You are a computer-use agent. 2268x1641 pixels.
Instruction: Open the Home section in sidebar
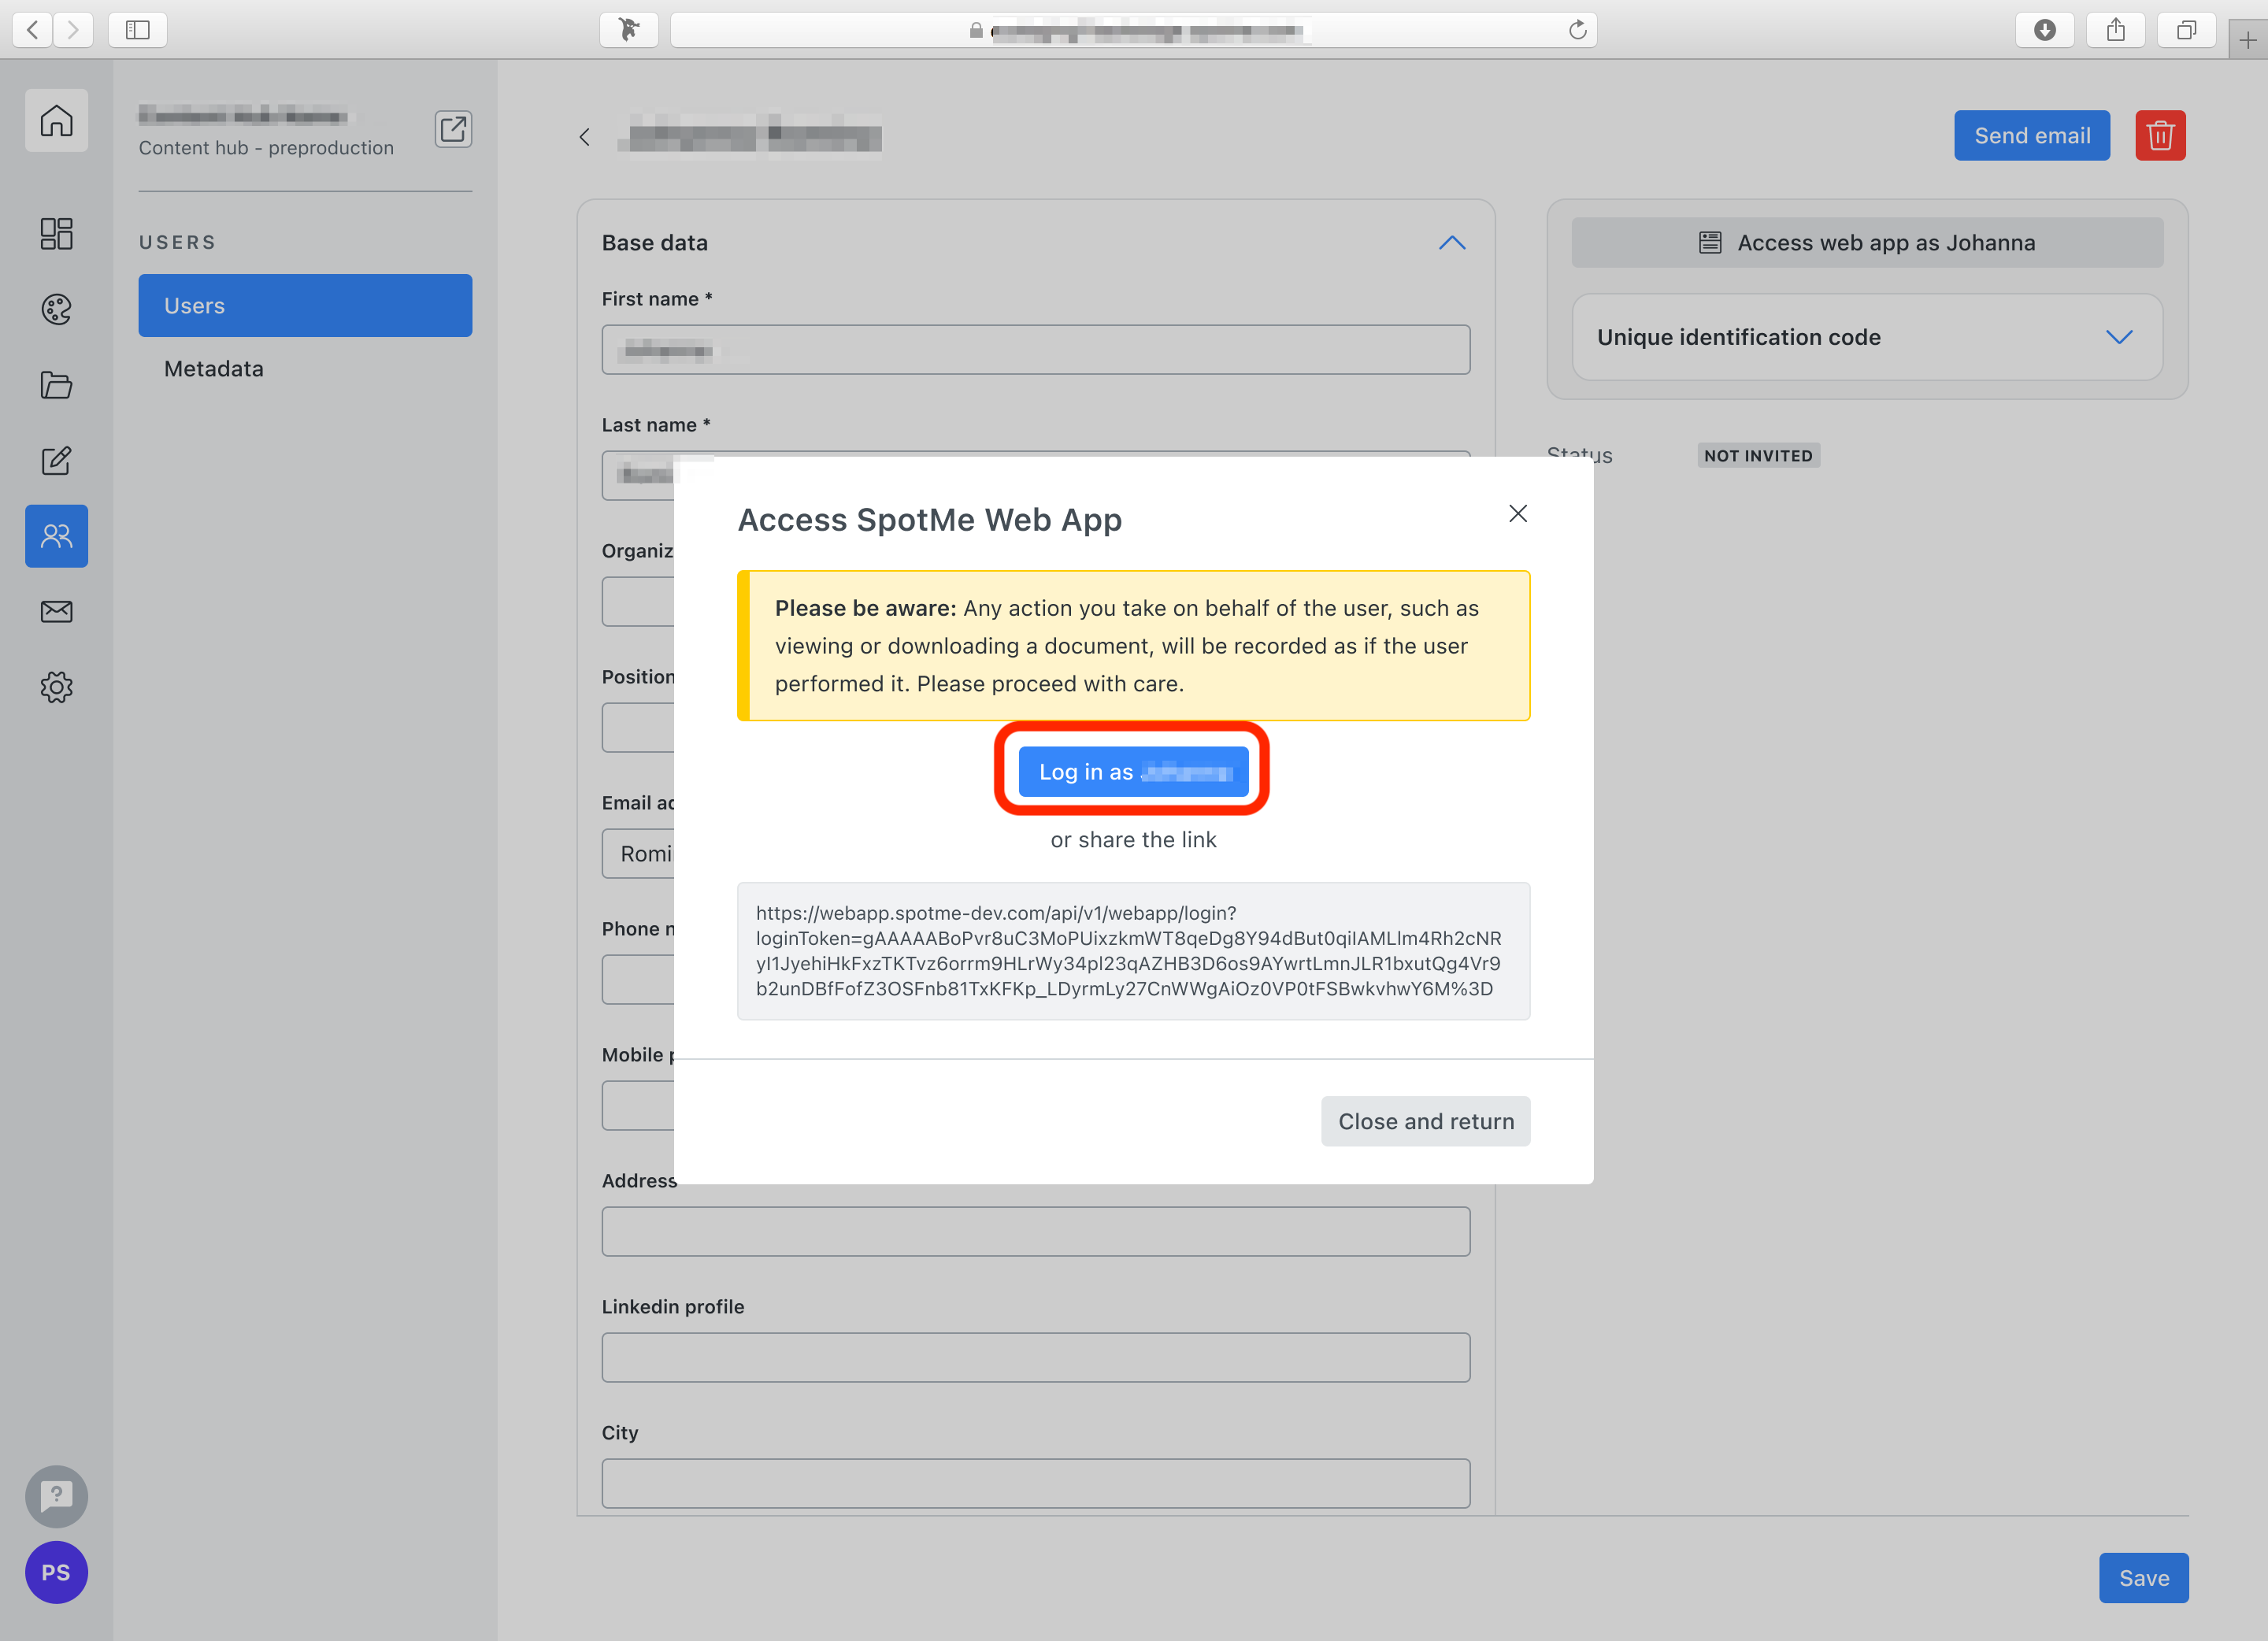click(x=56, y=120)
